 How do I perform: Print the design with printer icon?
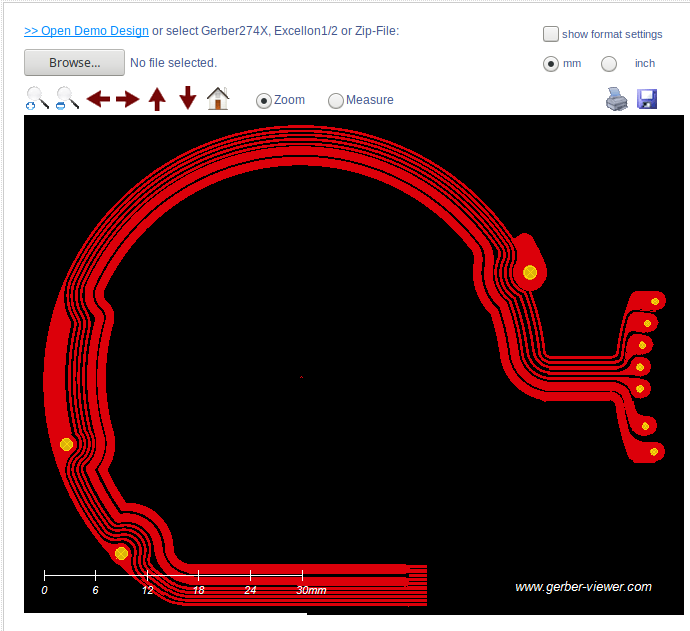[617, 99]
